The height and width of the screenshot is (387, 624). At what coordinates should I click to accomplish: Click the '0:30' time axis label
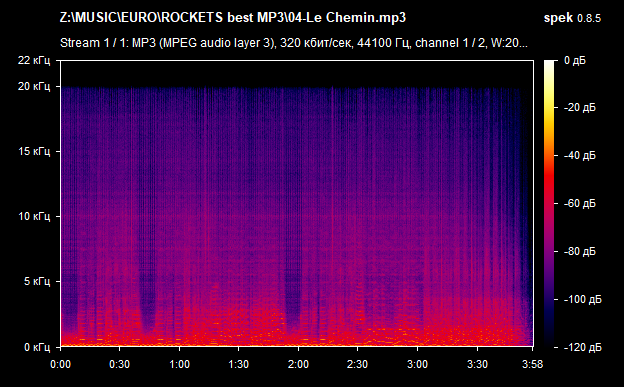(120, 364)
